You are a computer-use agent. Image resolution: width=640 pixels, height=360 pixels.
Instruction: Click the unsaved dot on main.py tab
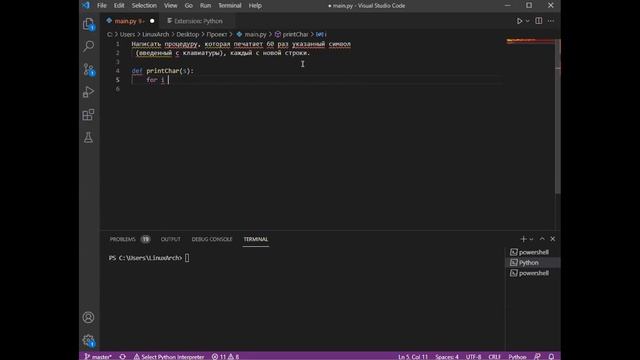coord(152,21)
